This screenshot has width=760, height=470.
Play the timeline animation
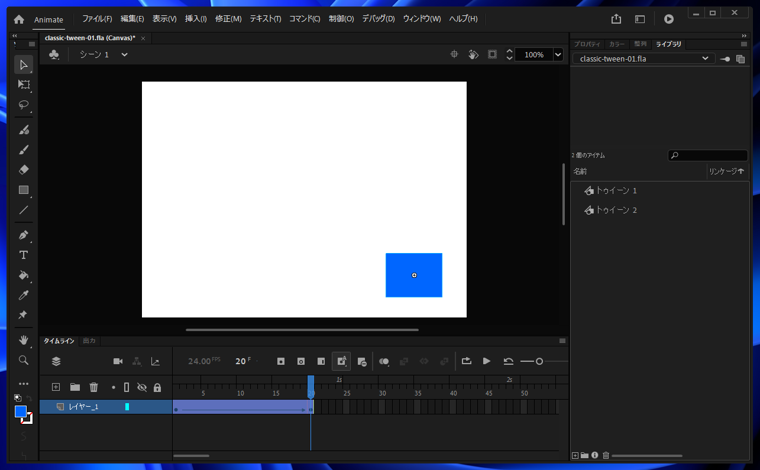(487, 361)
